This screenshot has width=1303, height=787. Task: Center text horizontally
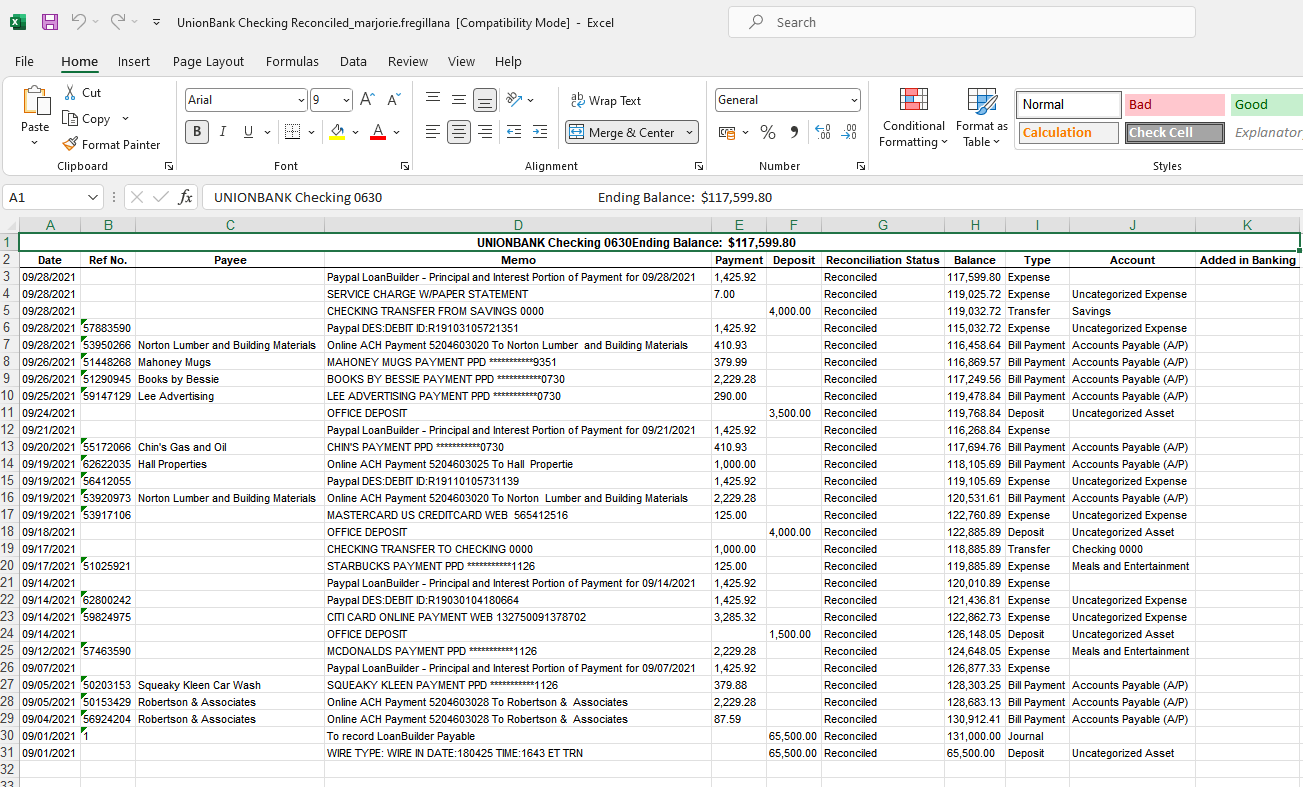(x=459, y=132)
